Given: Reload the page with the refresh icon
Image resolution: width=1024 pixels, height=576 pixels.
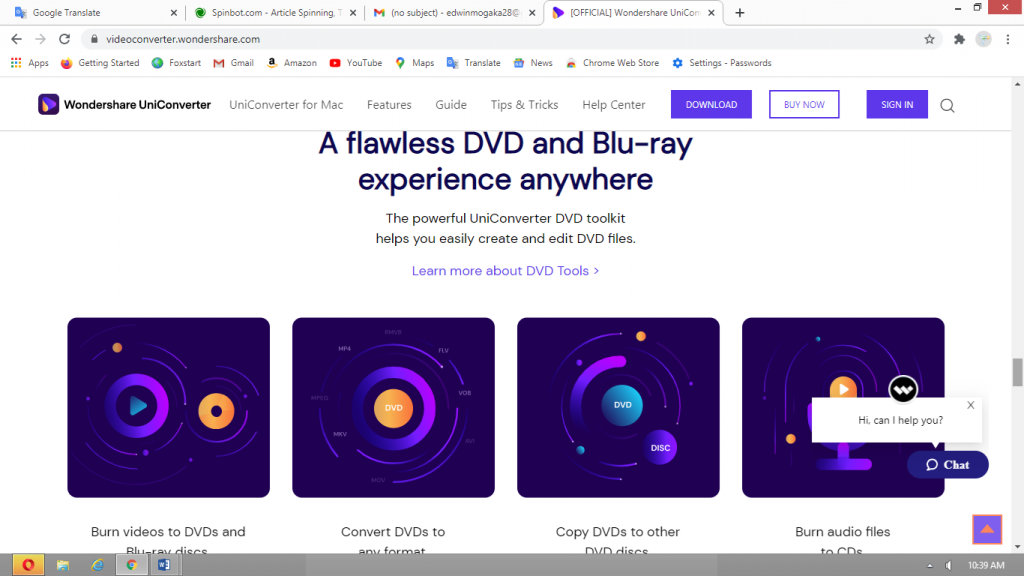Looking at the screenshot, I should pyautogui.click(x=65, y=39).
